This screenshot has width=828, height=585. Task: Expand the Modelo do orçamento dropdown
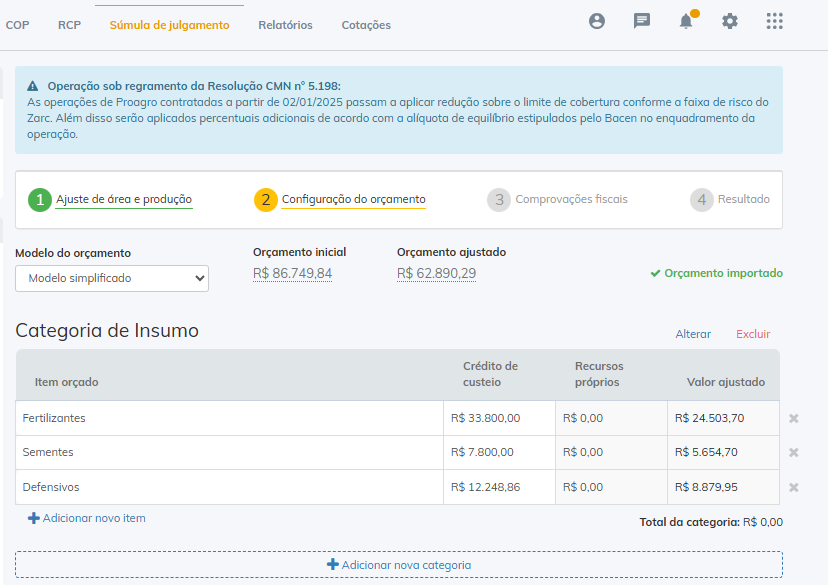[112, 278]
